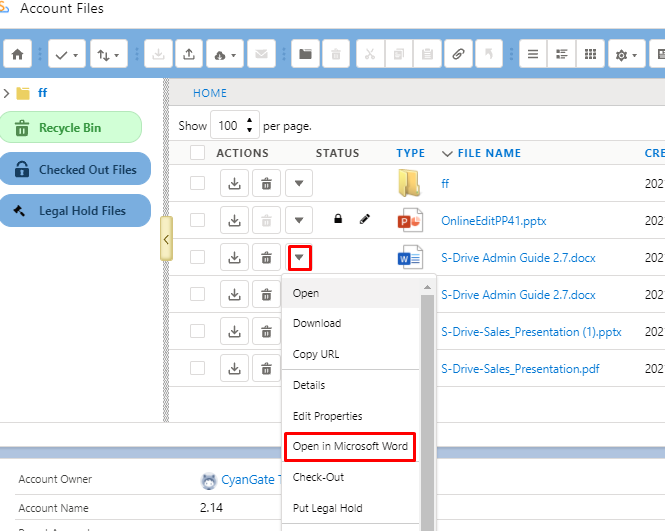Viewport: 665px width, 531px height.
Task: Download the OnlineEditPP41.pptx file via row icon
Action: (x=234, y=220)
